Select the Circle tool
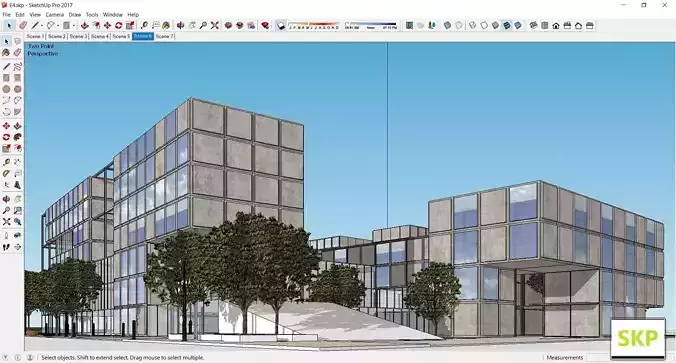The height and width of the screenshot is (363, 676). [x=6, y=89]
